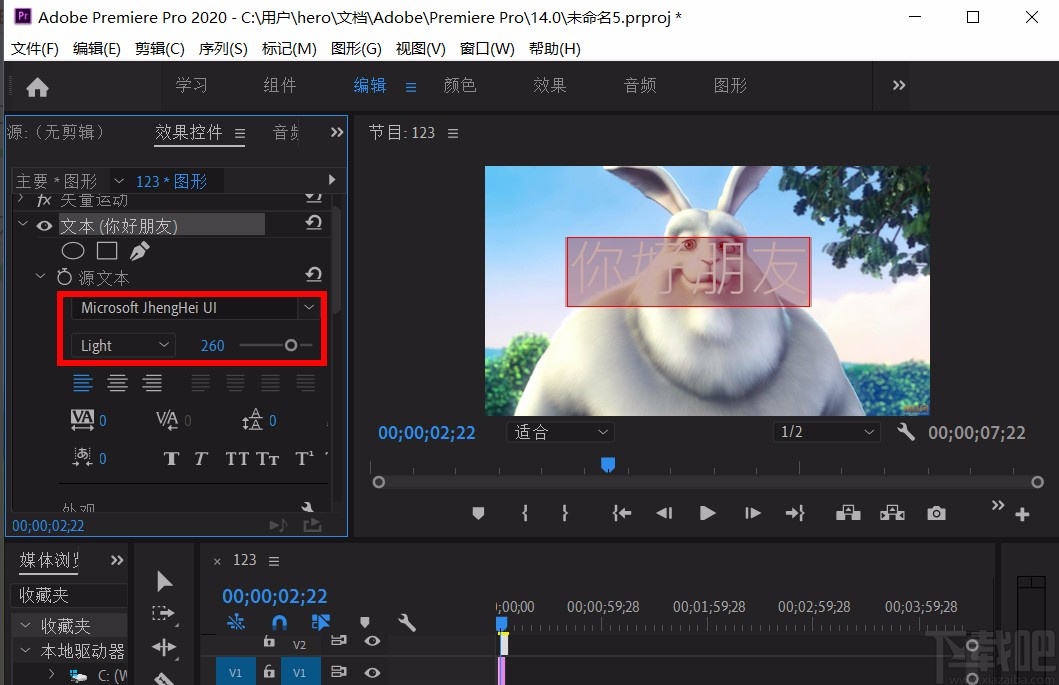The width and height of the screenshot is (1059, 685).
Task: Toggle V2 track lock
Action: pyautogui.click(x=269, y=640)
